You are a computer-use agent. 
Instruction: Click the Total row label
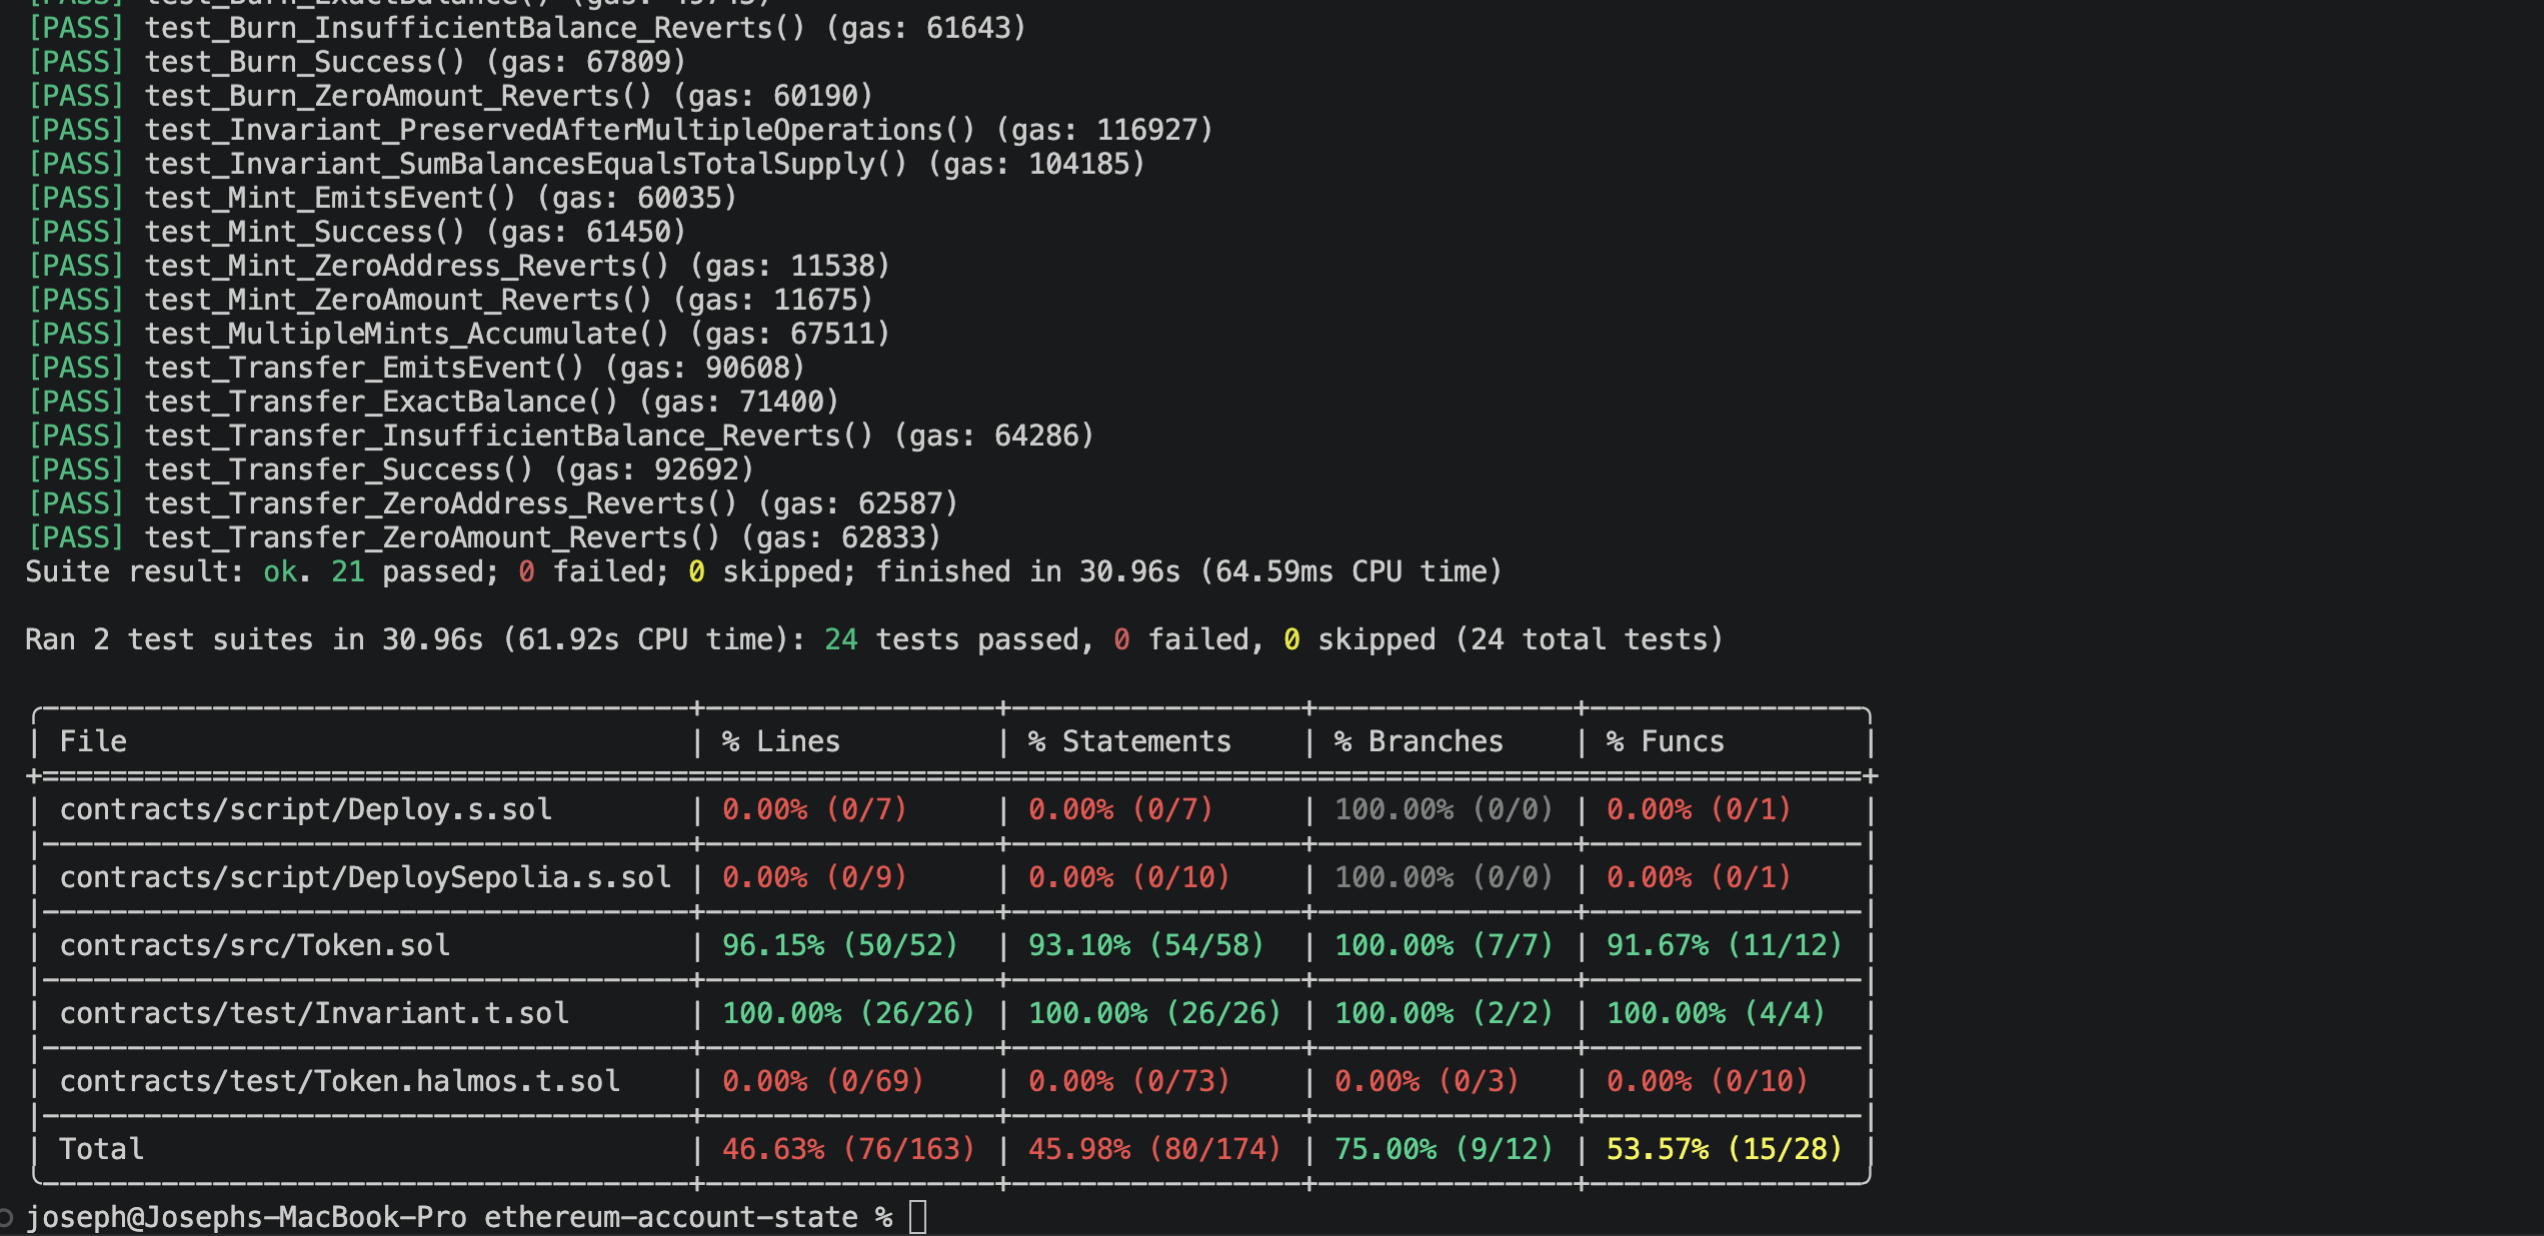point(101,1149)
